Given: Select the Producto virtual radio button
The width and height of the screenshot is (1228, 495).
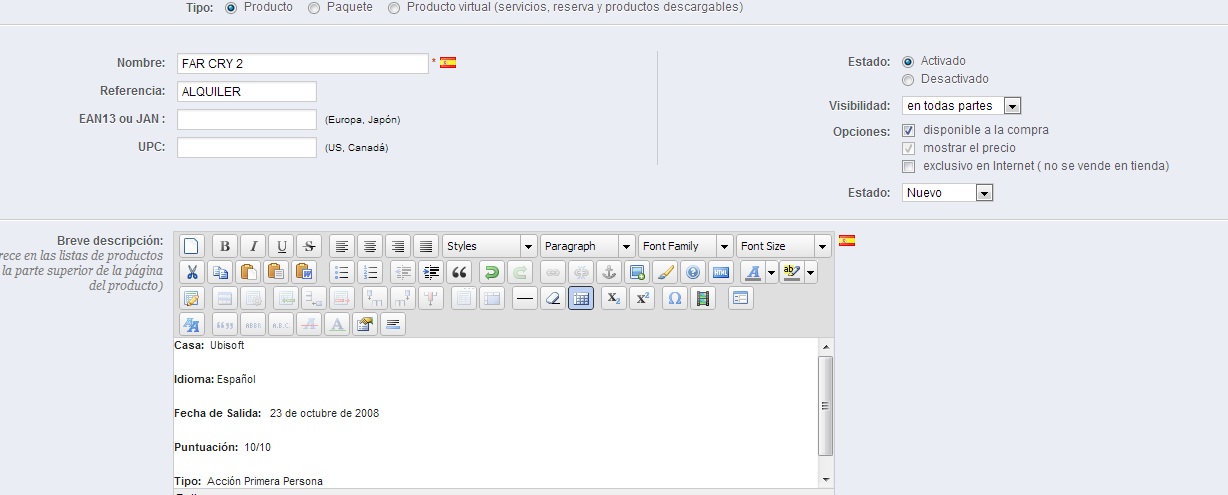Looking at the screenshot, I should coord(394,8).
